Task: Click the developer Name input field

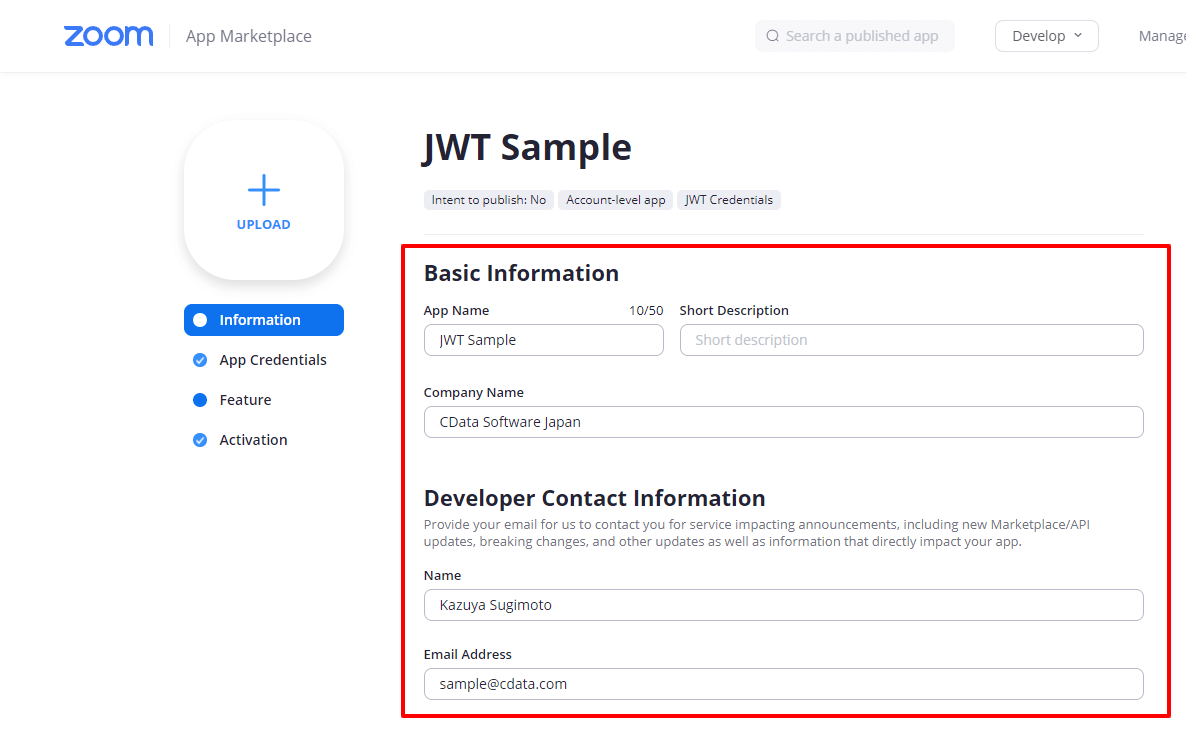Action: pos(784,605)
